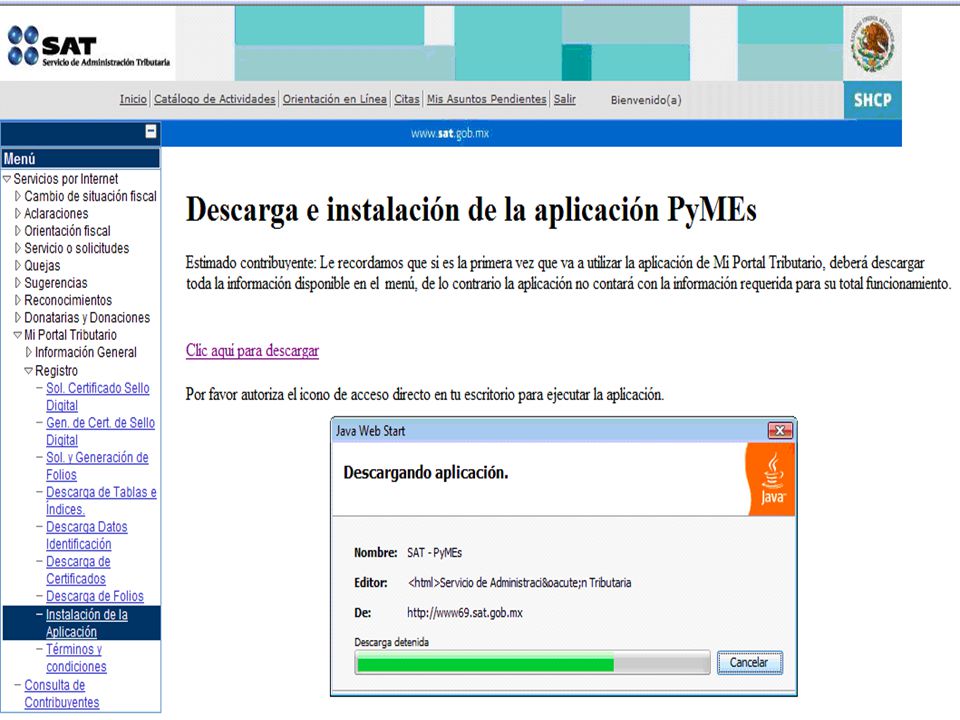Screen dimensions: 960x720
Task: Open Descarga Datos Identificación
Action: coord(86,536)
